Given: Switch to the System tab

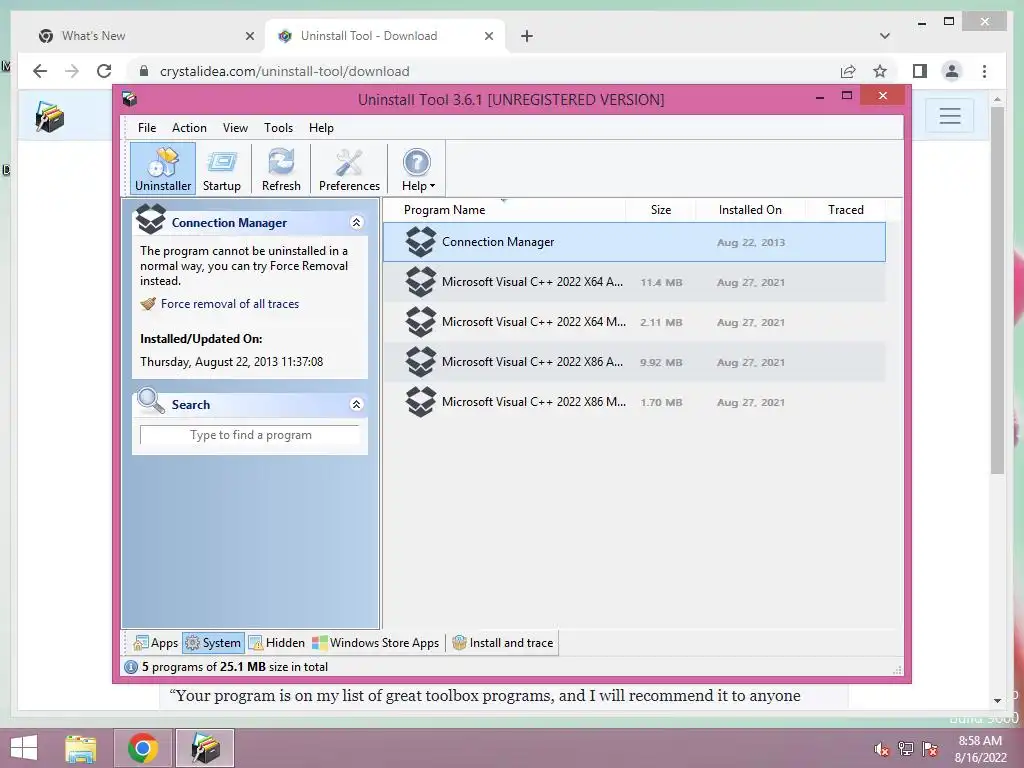Looking at the screenshot, I should 214,643.
